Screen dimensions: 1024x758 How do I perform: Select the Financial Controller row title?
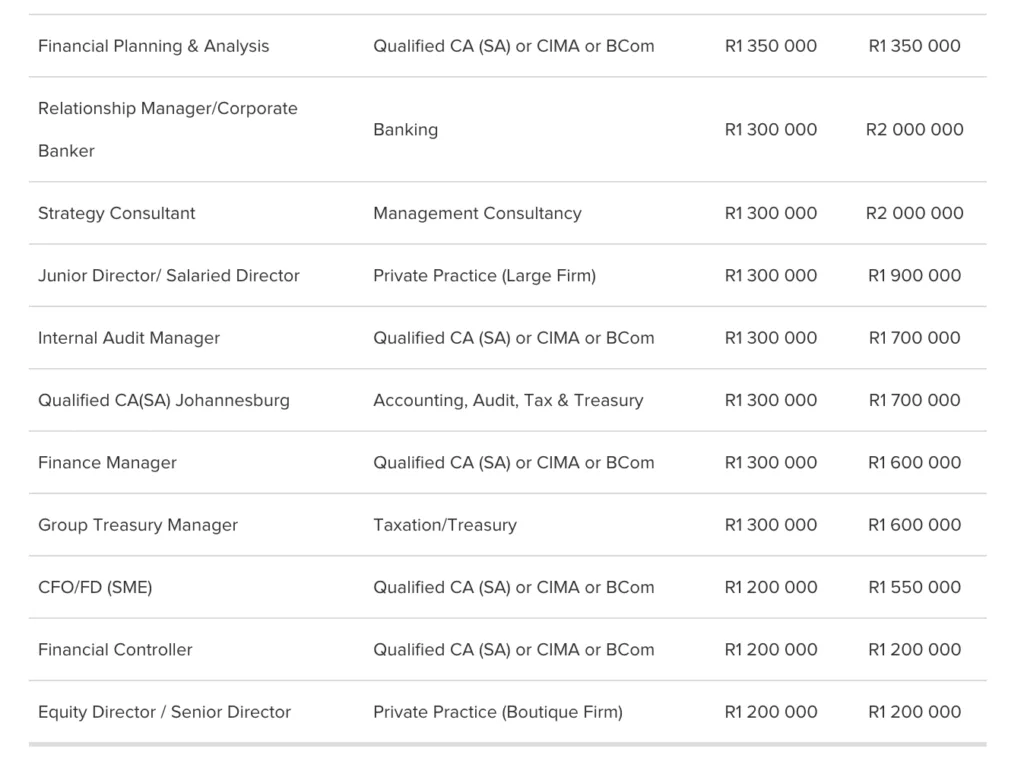115,650
